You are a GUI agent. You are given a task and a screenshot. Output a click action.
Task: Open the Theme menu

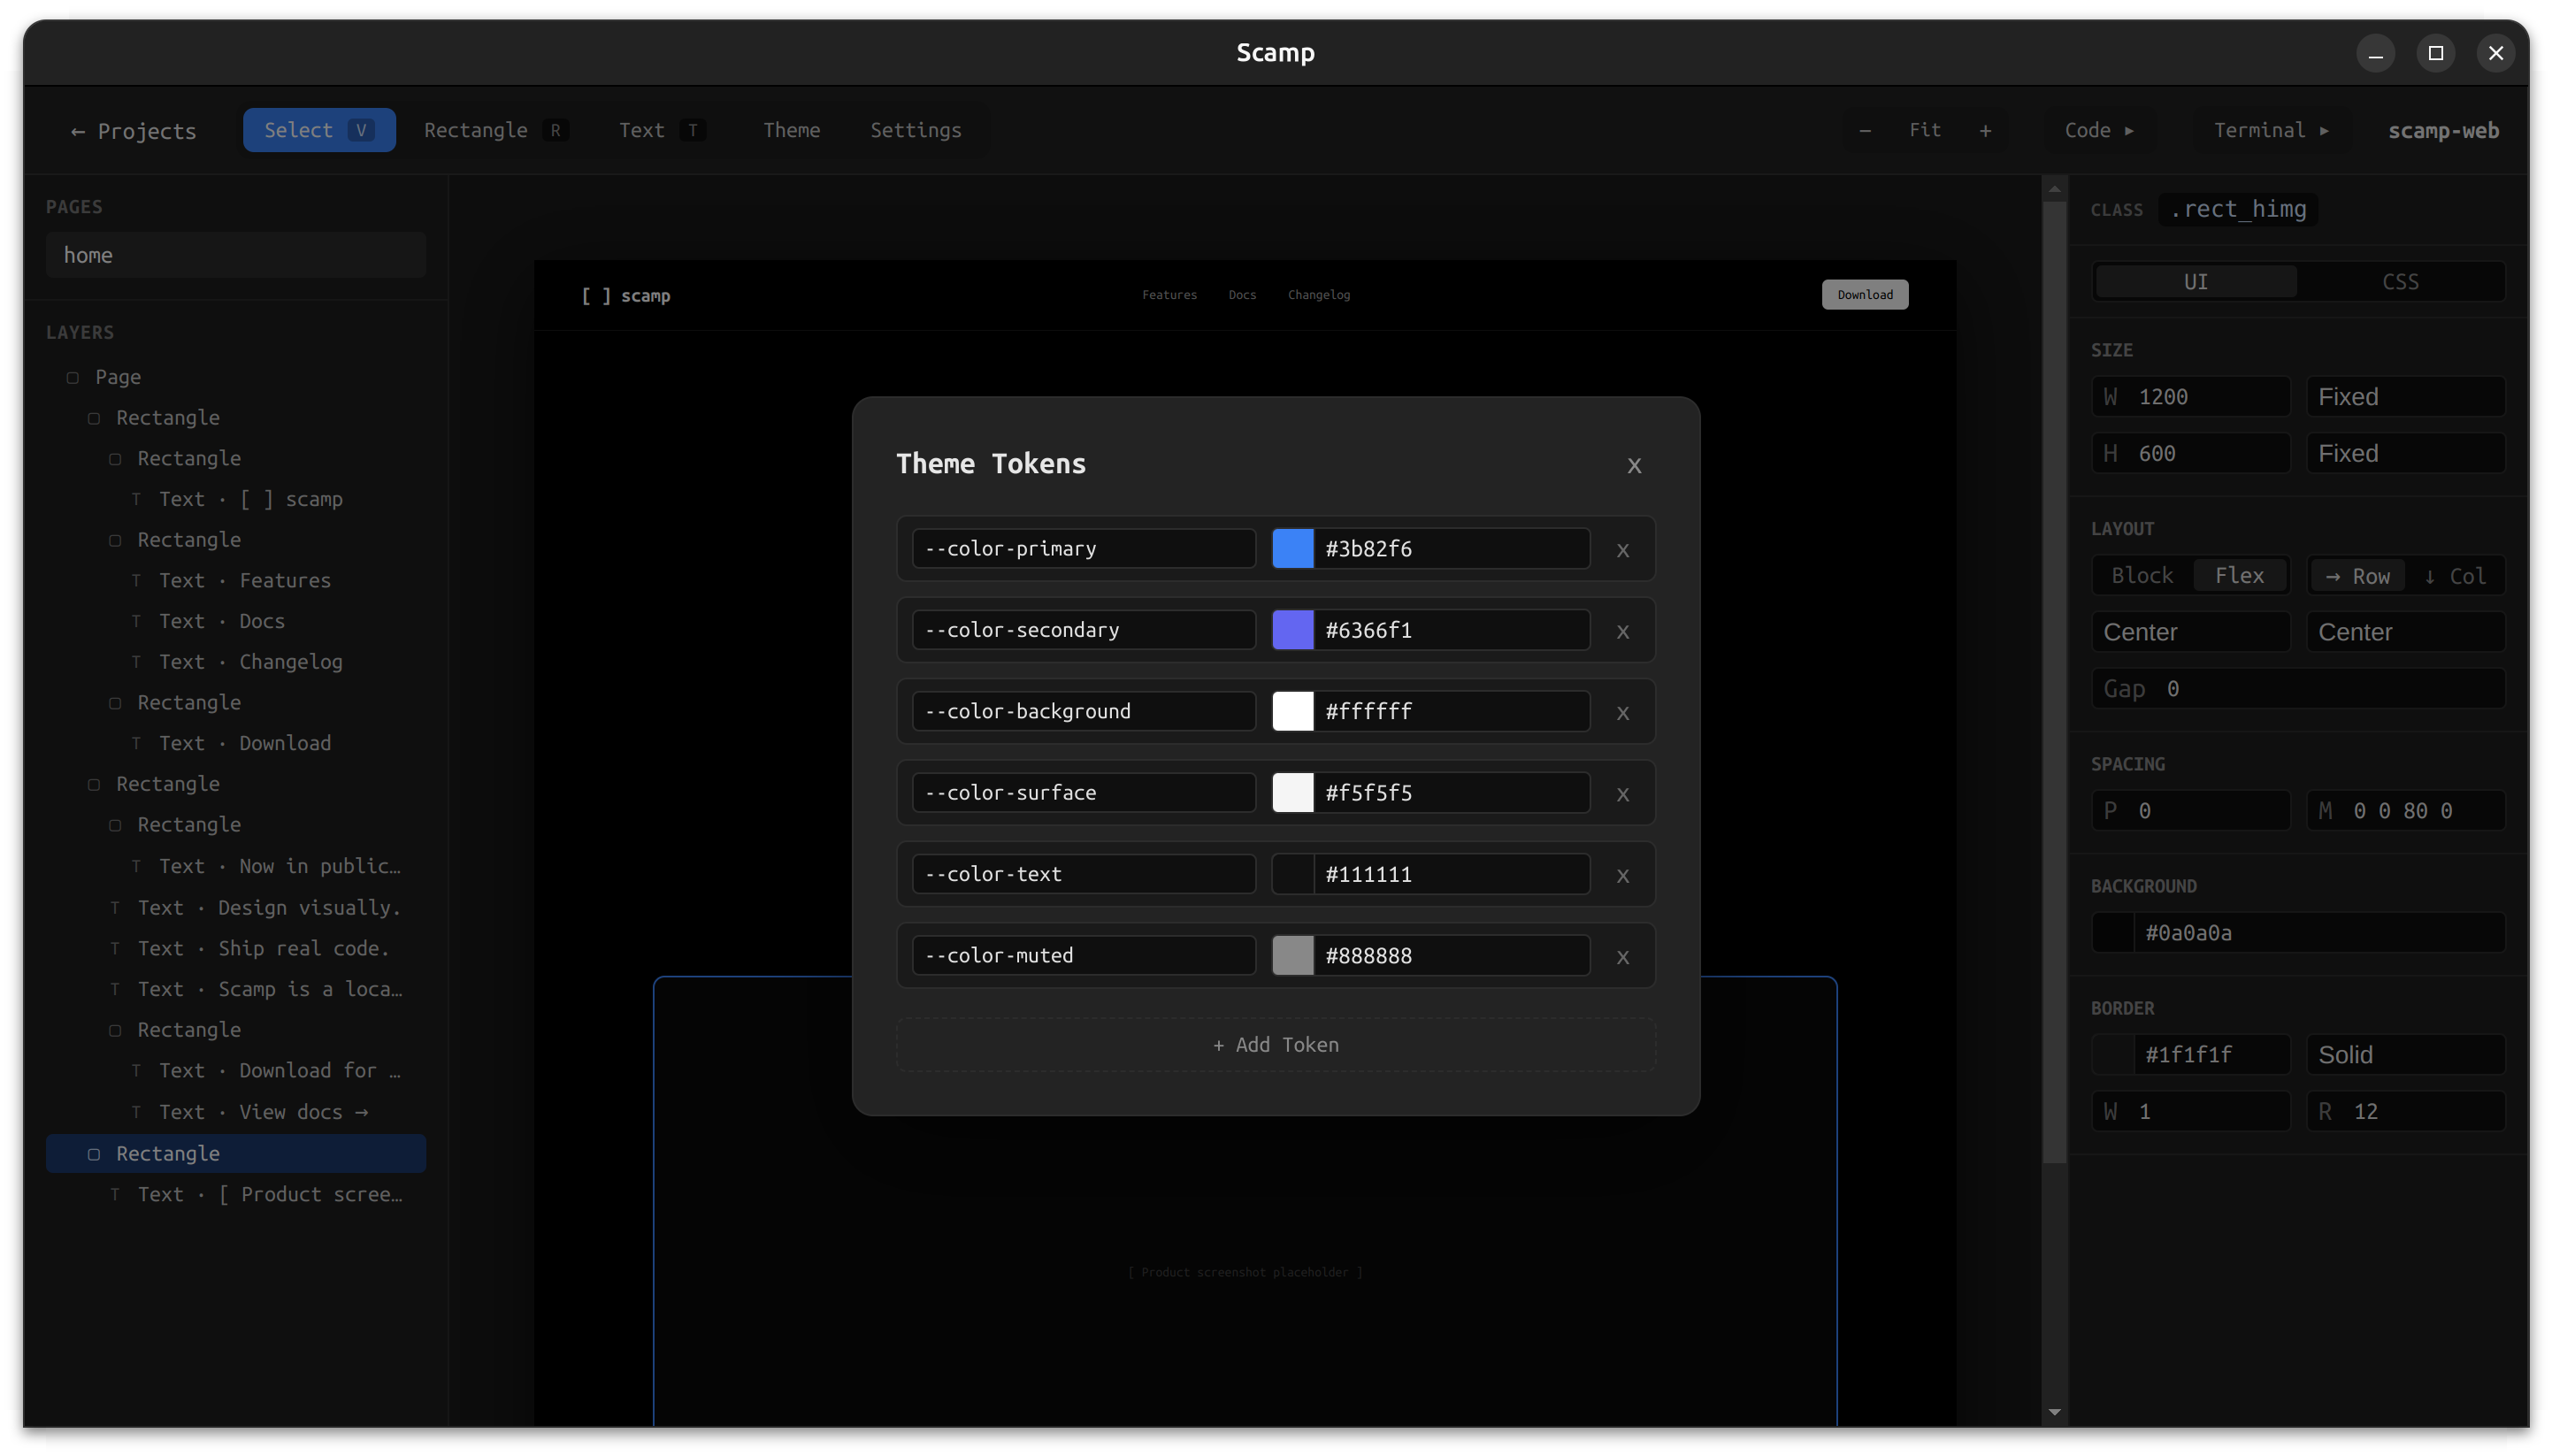pos(791,130)
